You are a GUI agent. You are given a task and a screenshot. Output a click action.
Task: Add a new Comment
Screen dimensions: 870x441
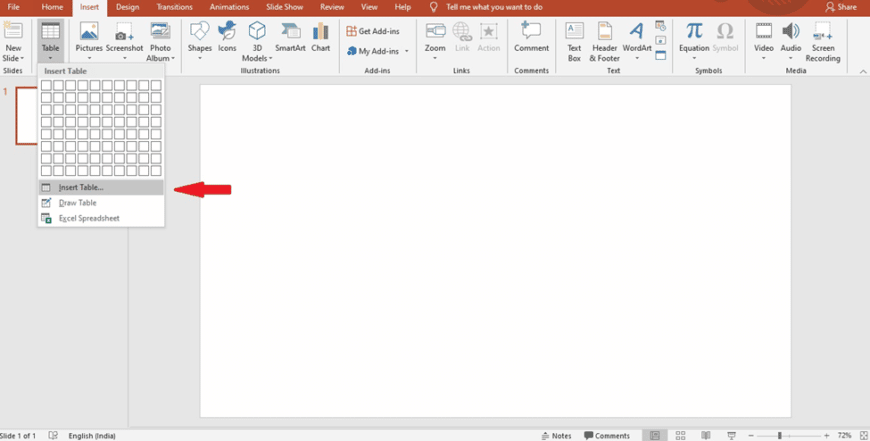pyautogui.click(x=531, y=38)
